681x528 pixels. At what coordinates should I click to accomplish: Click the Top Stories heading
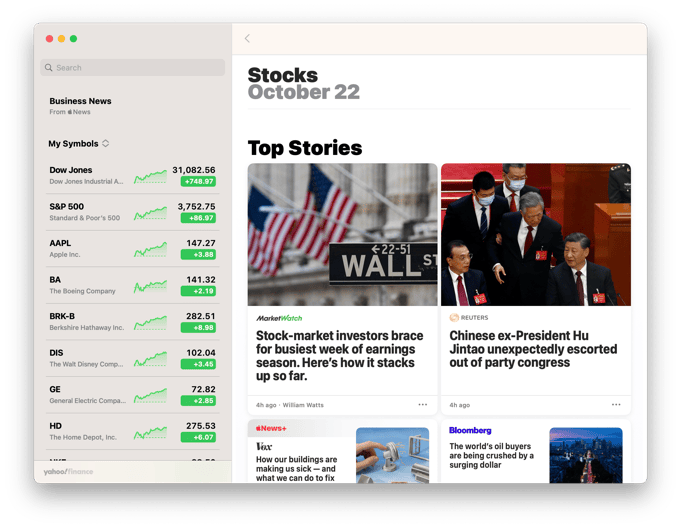(305, 148)
